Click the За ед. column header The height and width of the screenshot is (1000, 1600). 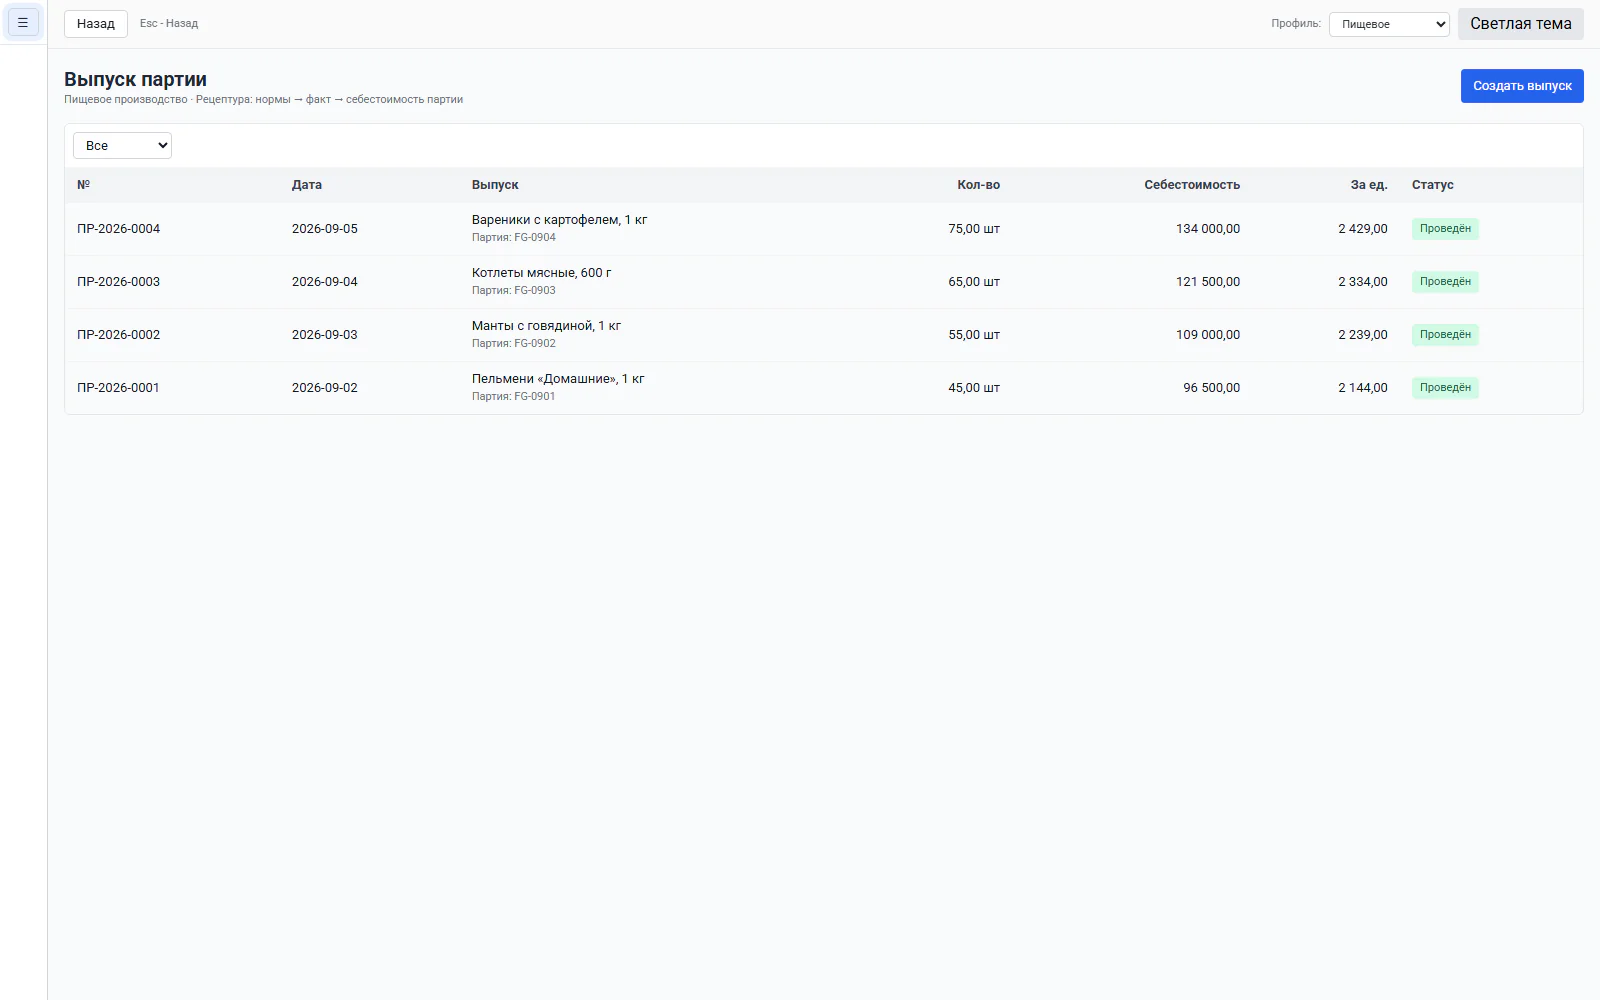click(1369, 185)
